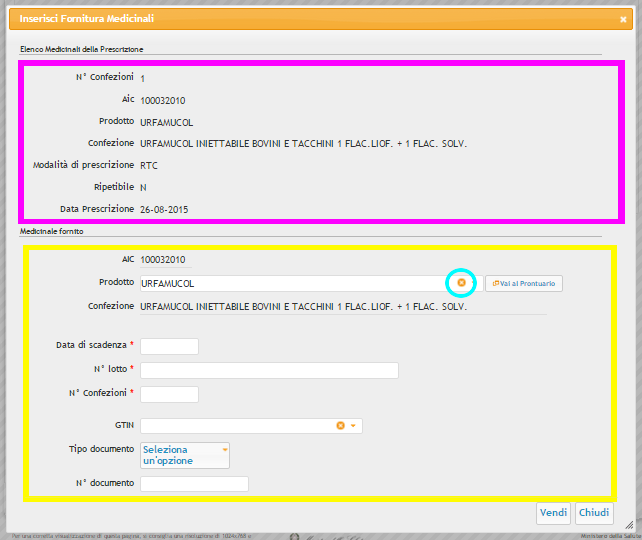
Task: Click the Vai al Prontuario button
Action: coord(524,283)
